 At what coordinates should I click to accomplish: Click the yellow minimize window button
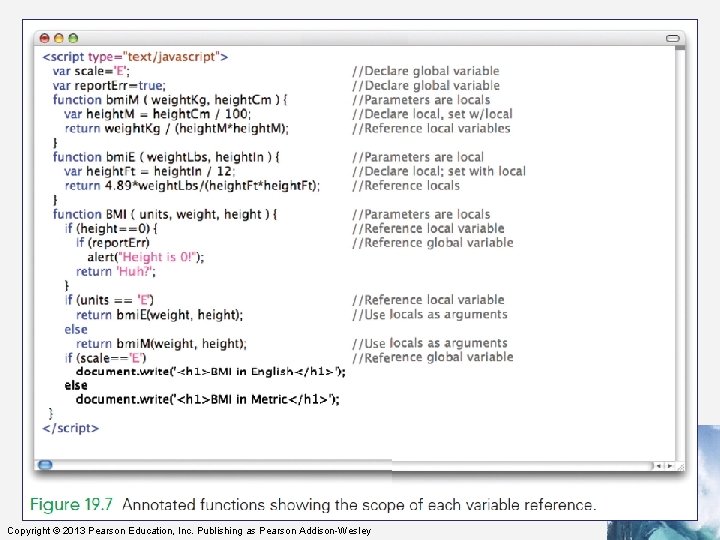click(x=59, y=38)
